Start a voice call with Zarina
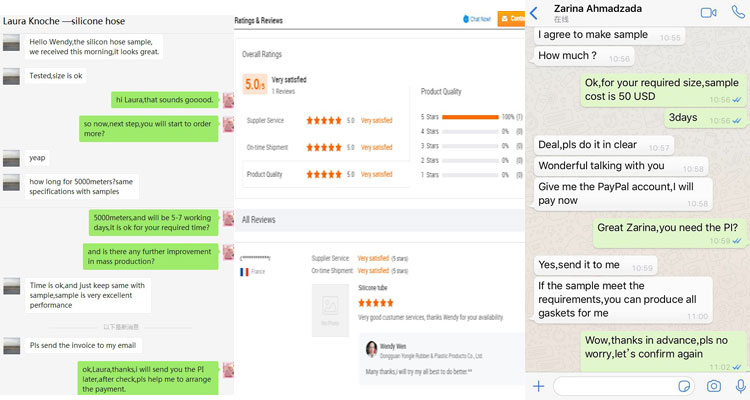The height and width of the screenshot is (400, 750). point(738,12)
